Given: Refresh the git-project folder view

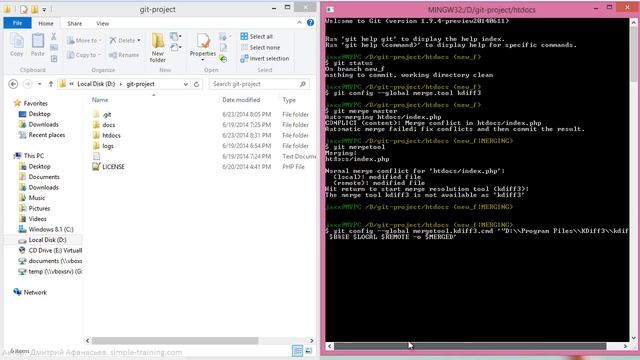Looking at the screenshot, I should point(196,84).
